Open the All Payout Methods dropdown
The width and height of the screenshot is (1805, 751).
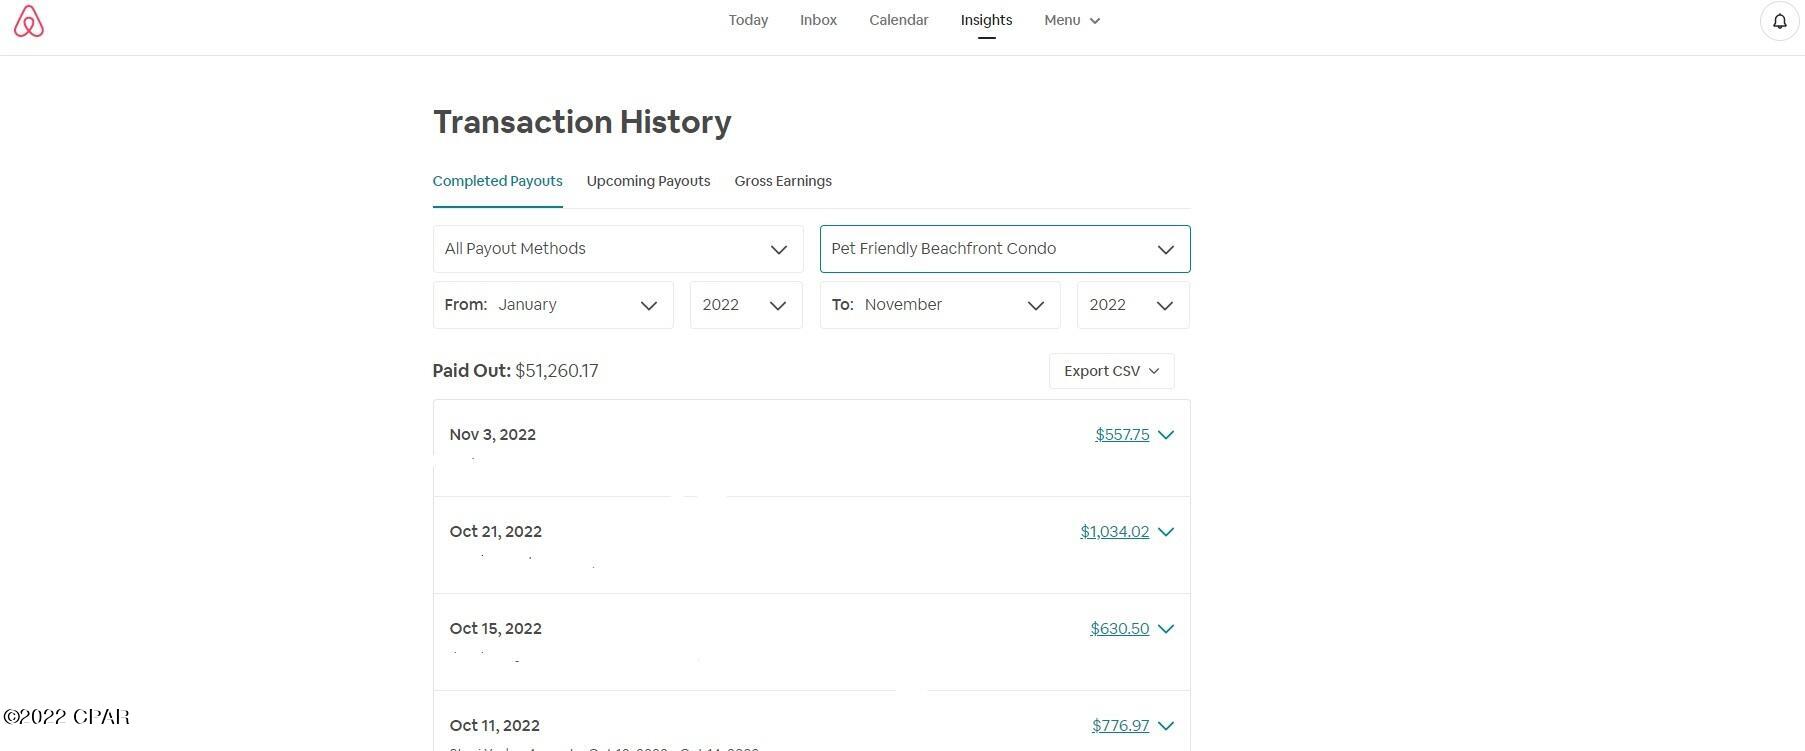tap(617, 249)
